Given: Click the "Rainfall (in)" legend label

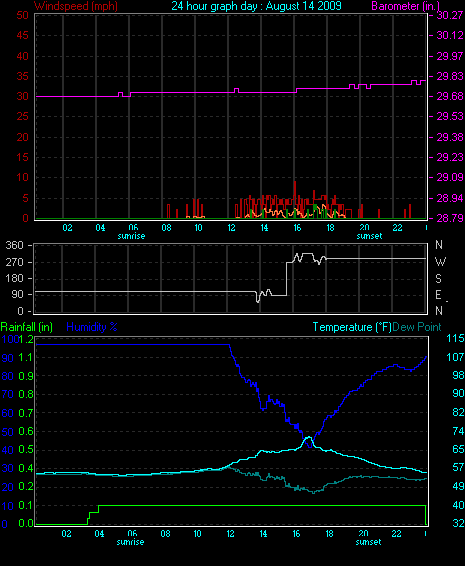Looking at the screenshot, I should click(x=26, y=327).
